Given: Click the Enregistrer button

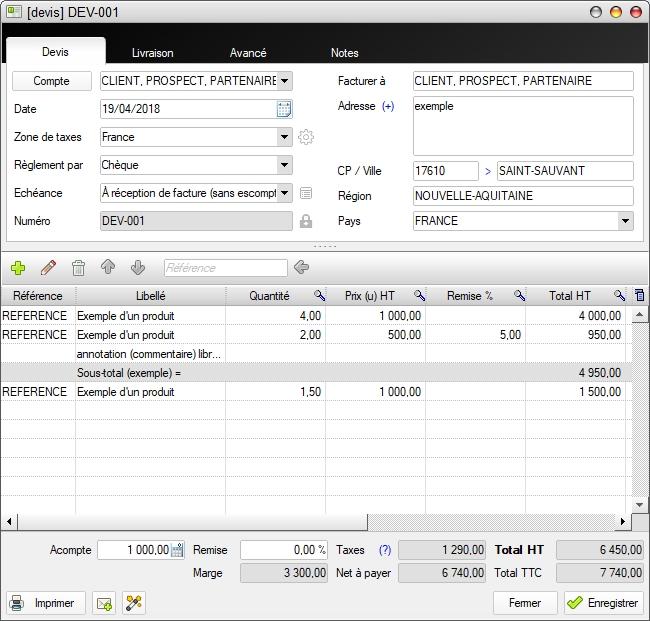Looking at the screenshot, I should (x=603, y=603).
